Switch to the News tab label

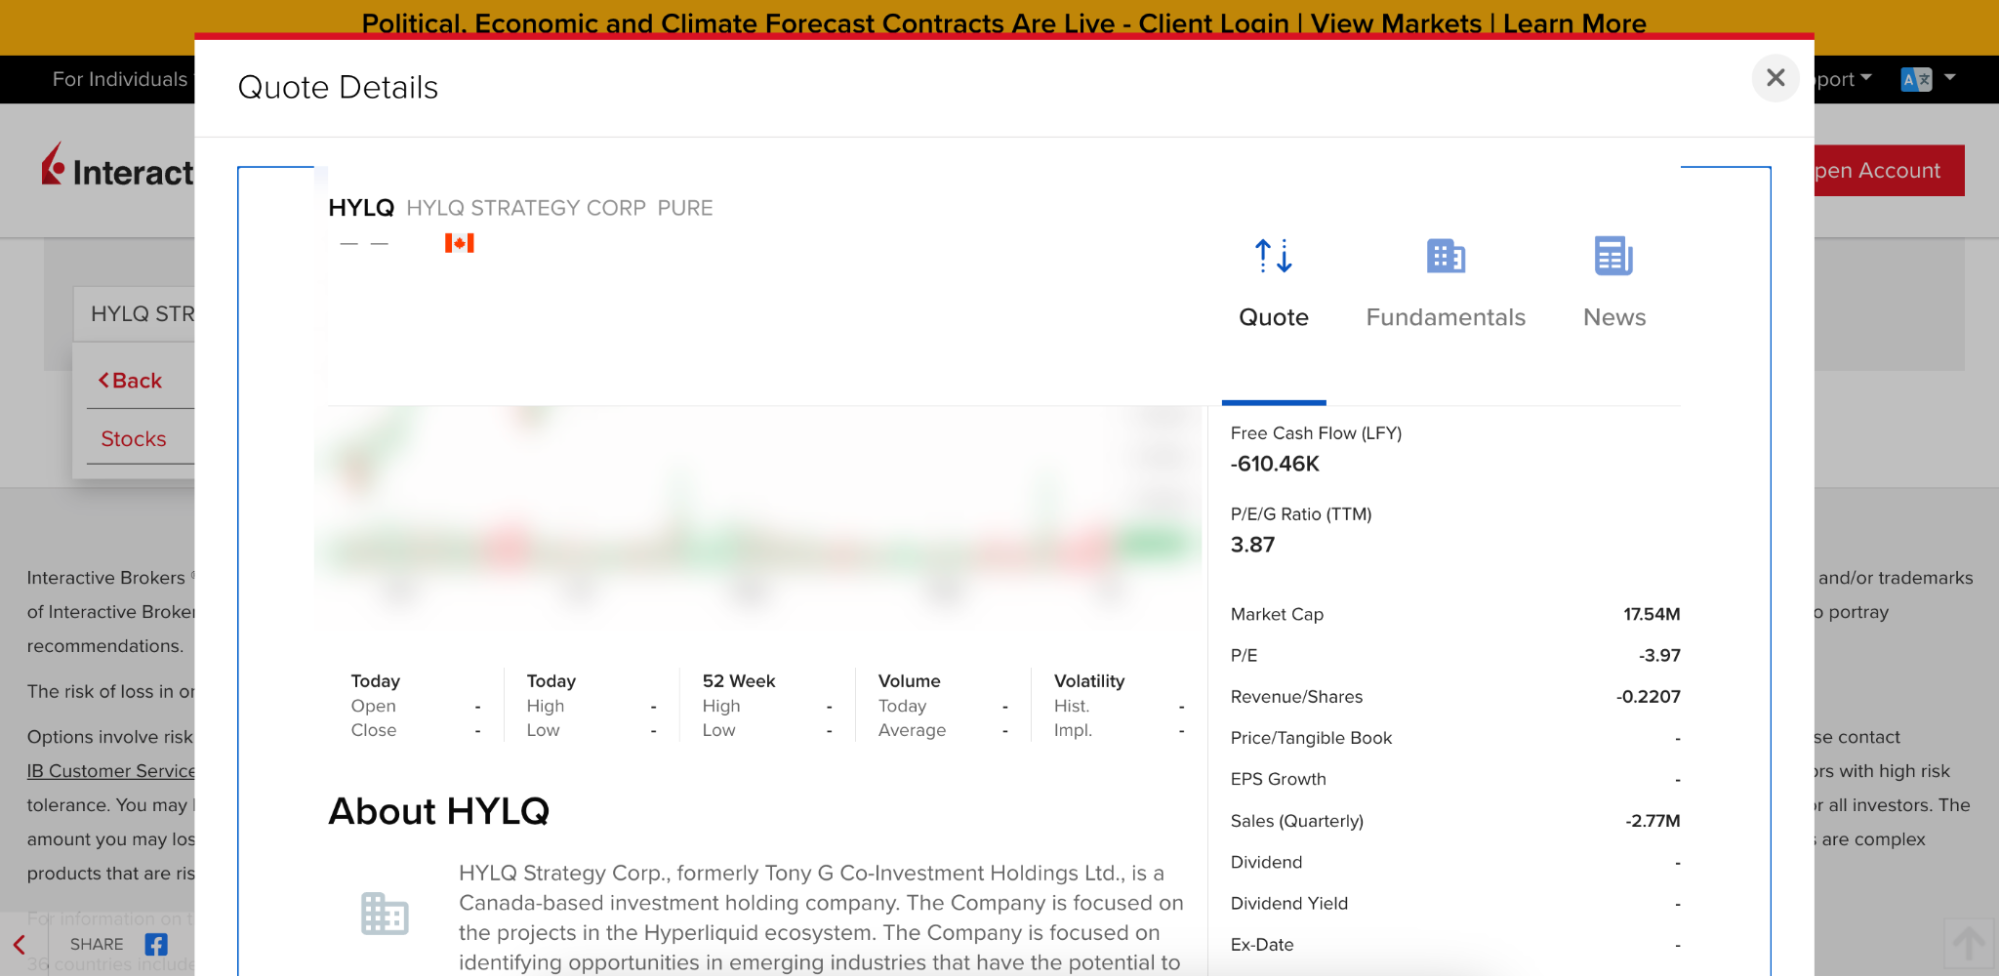coord(1614,317)
